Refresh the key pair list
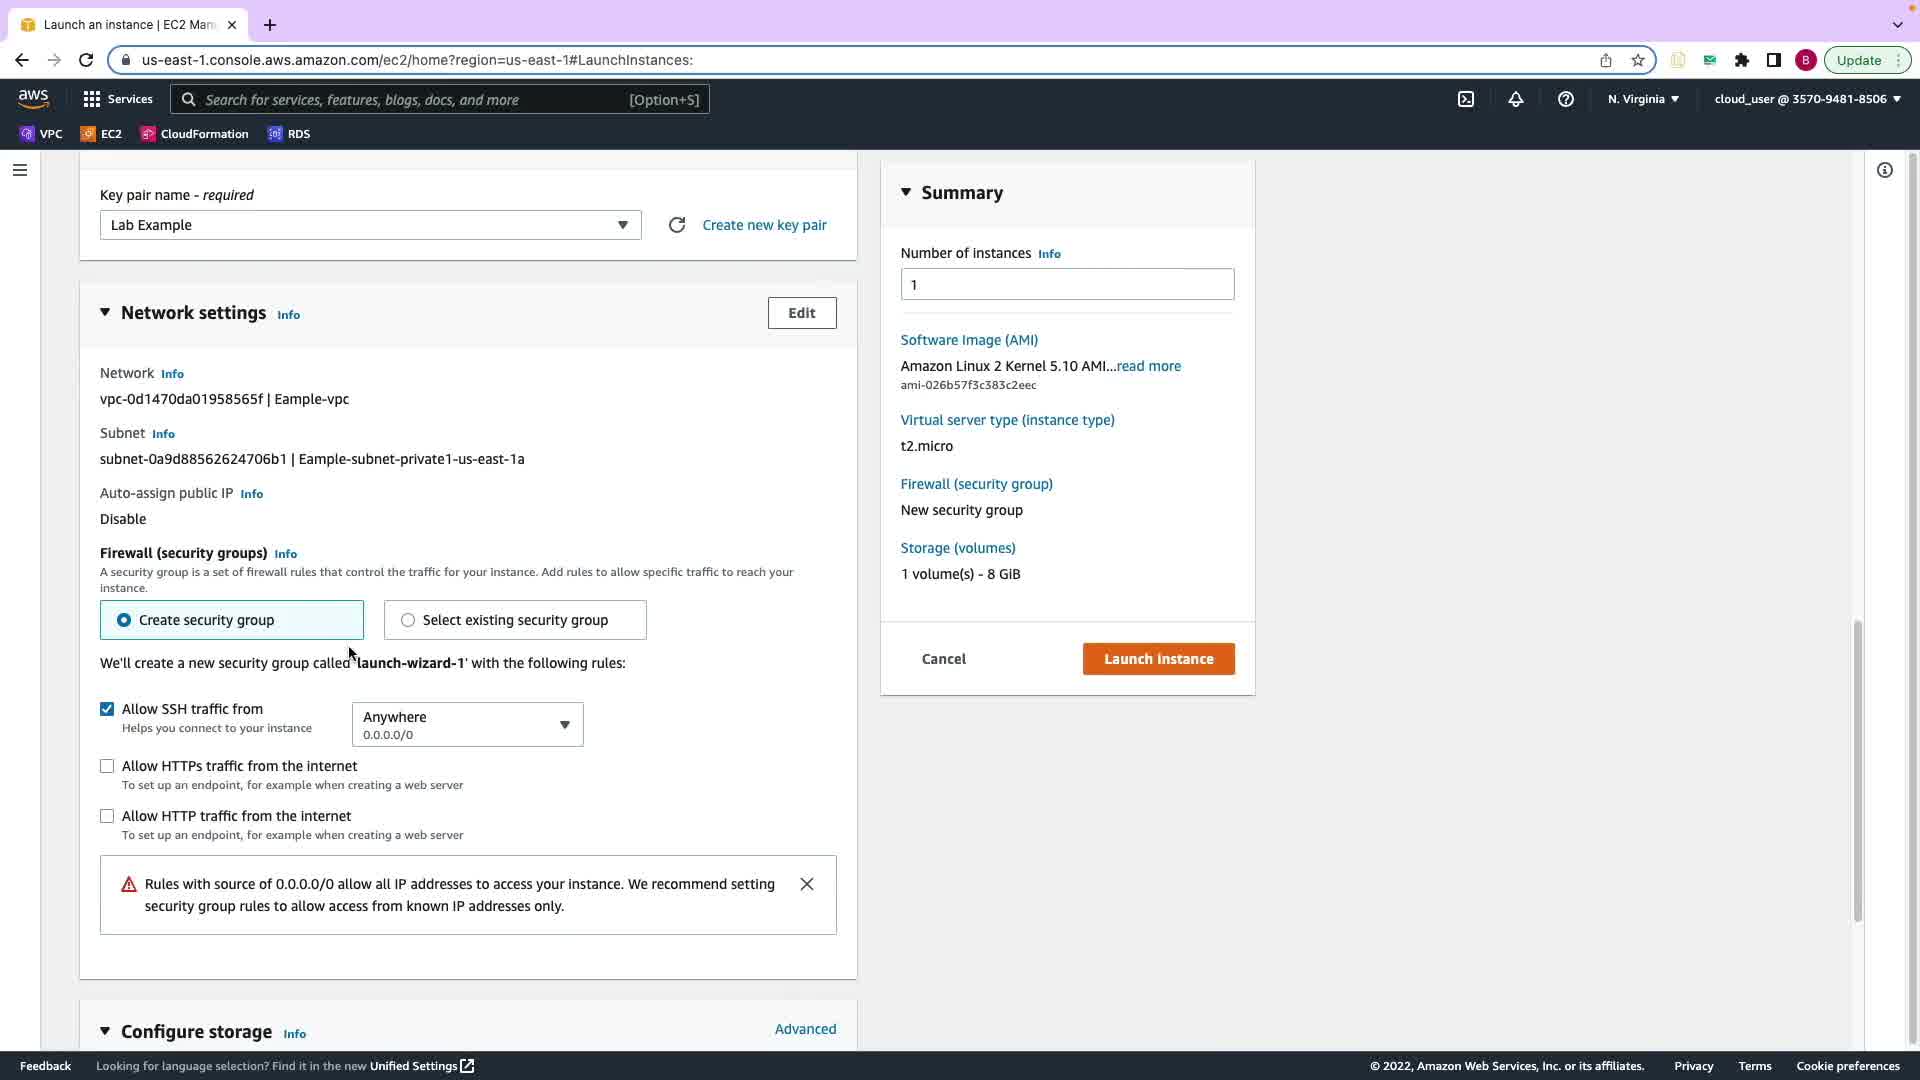This screenshot has height=1080, width=1920. coord(677,225)
